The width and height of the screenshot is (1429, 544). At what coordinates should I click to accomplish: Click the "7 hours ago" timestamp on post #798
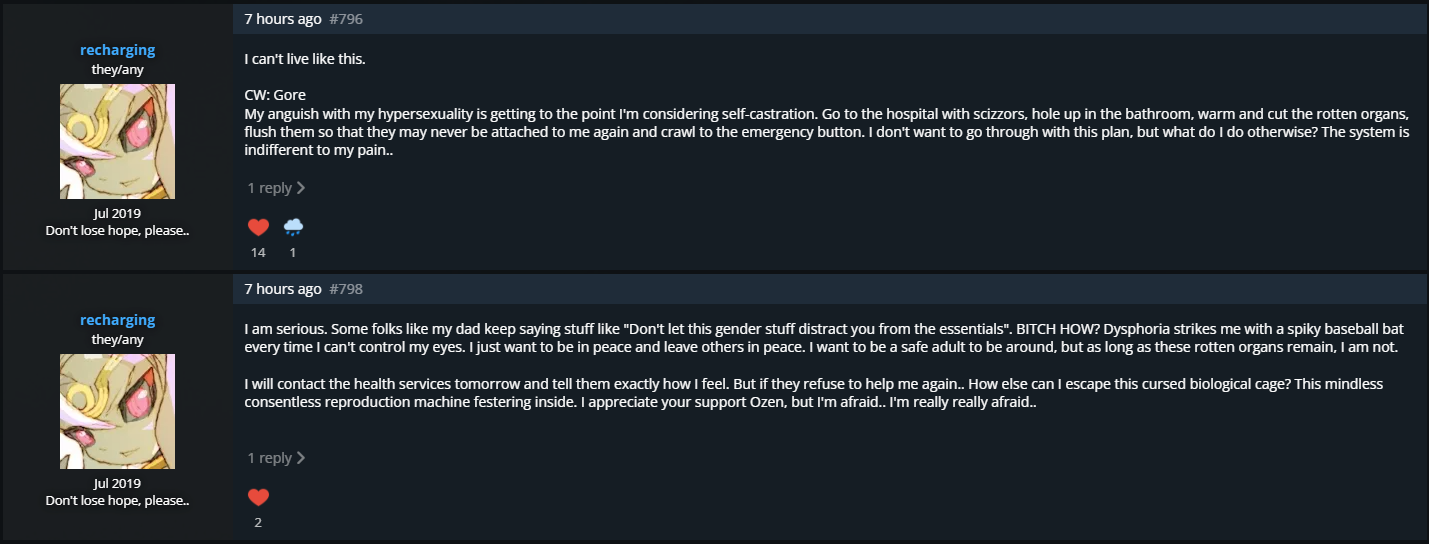(x=283, y=289)
